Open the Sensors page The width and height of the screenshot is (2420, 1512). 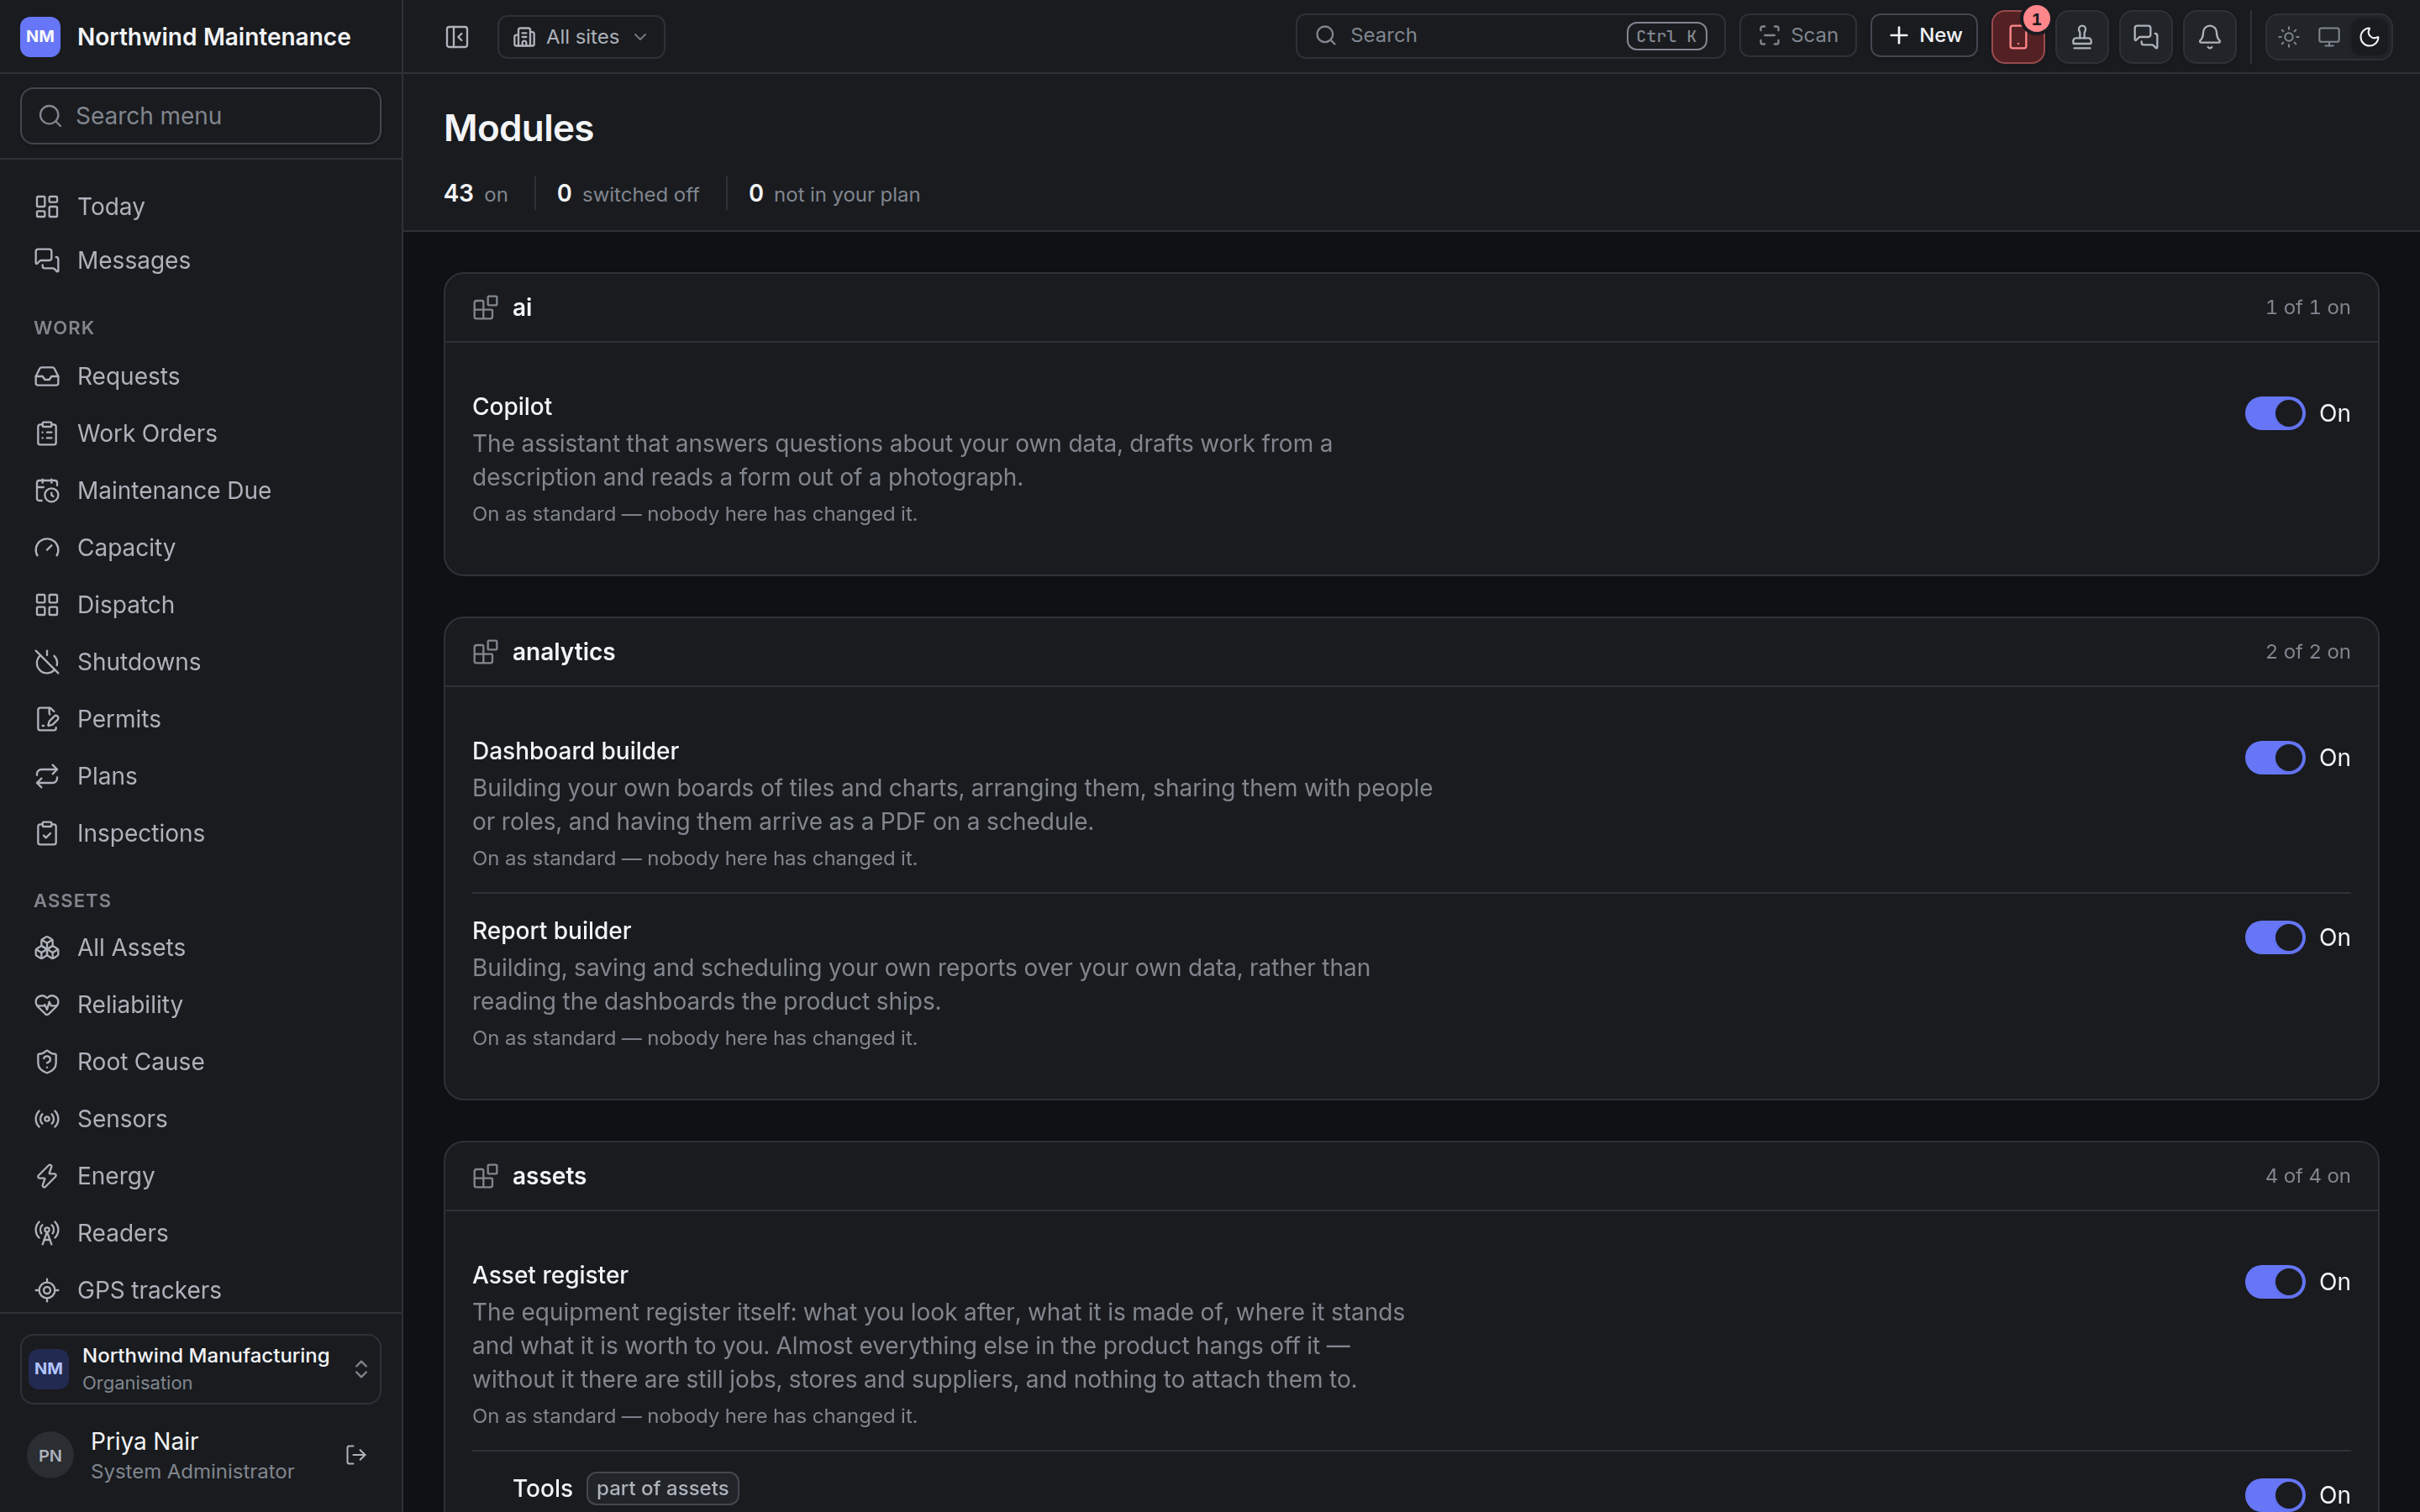click(x=200, y=1119)
